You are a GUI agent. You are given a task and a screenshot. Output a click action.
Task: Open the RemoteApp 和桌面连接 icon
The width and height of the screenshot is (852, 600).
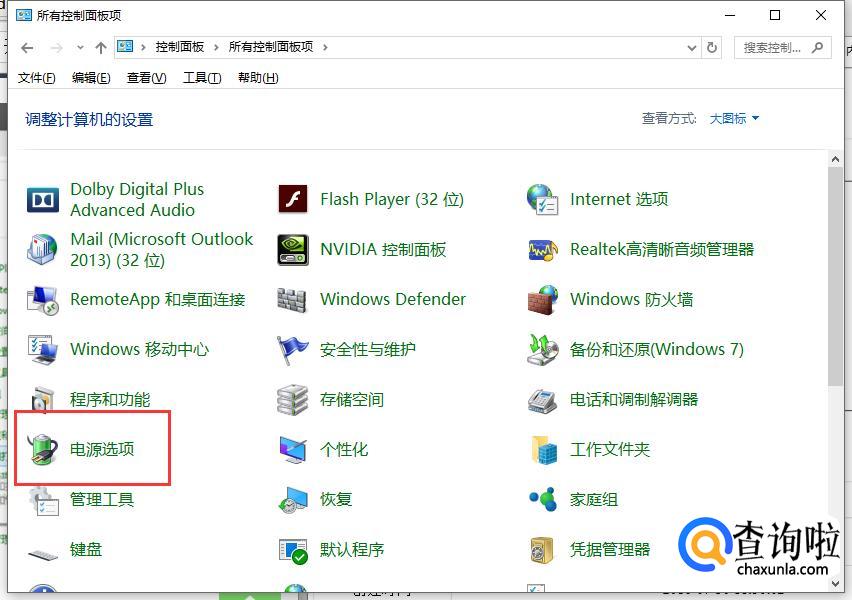coord(42,299)
